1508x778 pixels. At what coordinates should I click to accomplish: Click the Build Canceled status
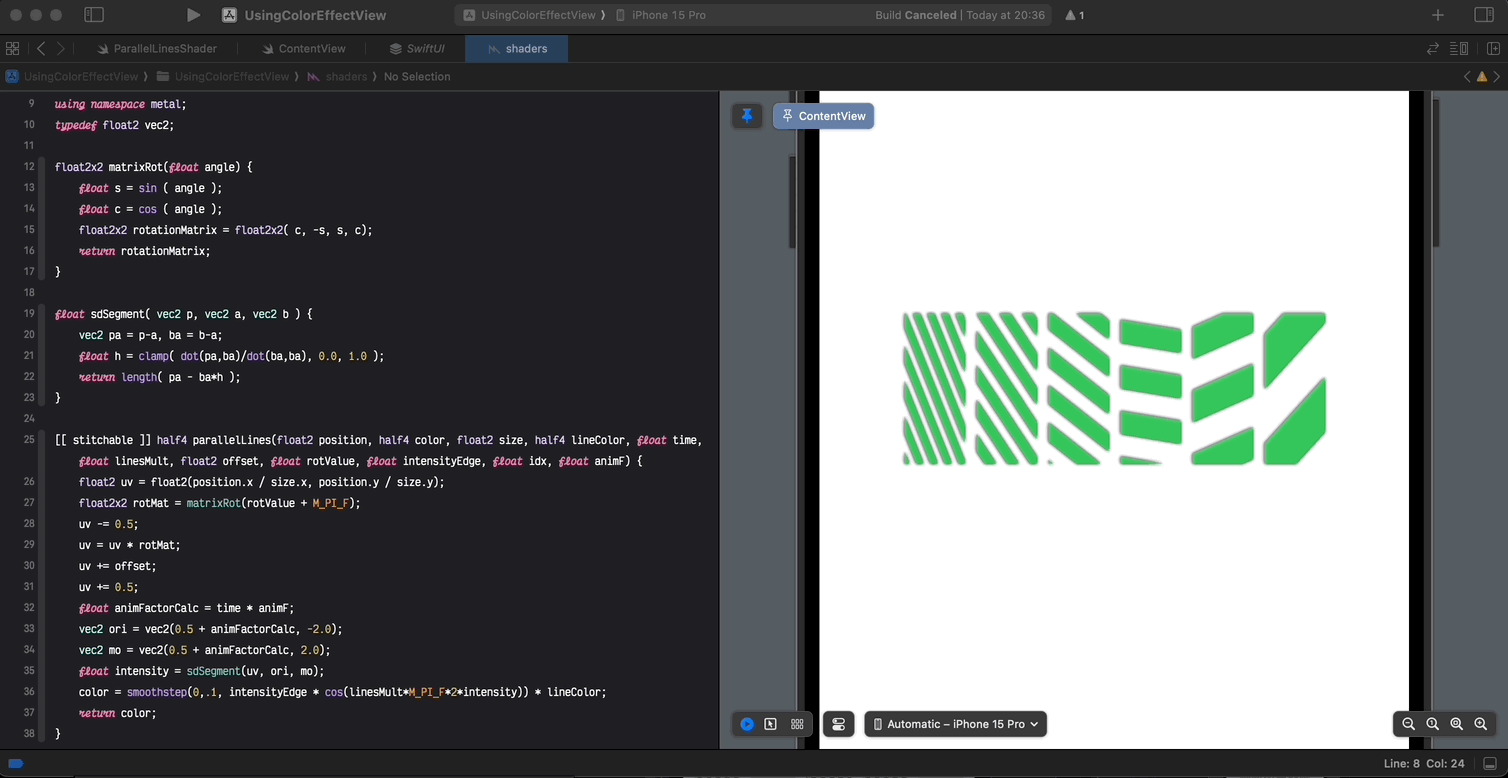click(960, 15)
